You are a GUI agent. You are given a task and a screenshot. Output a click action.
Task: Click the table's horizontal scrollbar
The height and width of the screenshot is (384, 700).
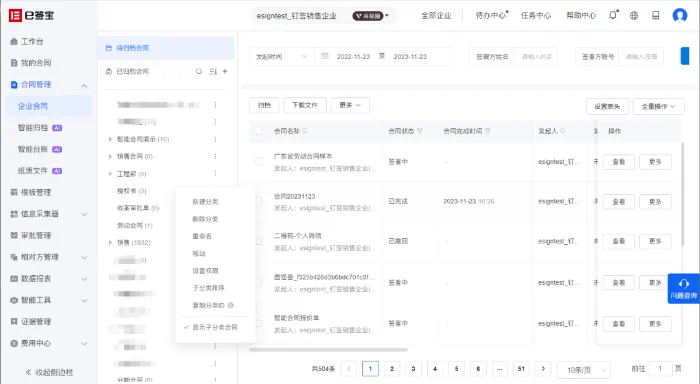328,350
